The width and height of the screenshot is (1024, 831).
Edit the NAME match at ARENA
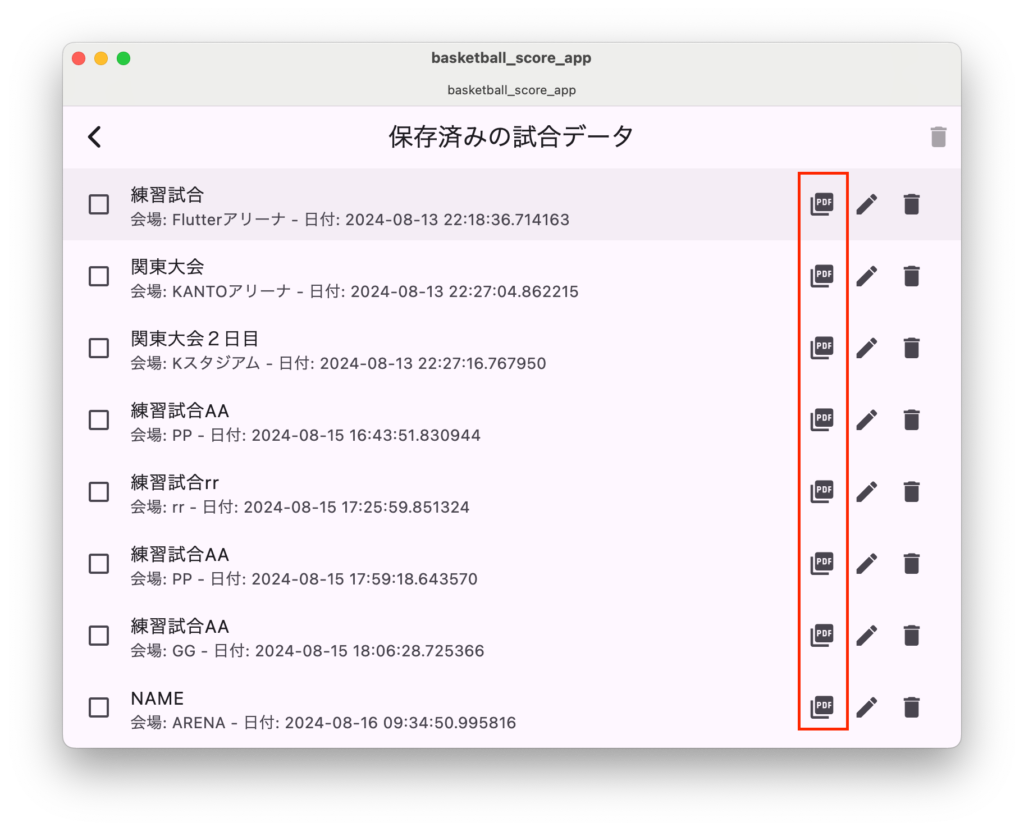click(x=867, y=708)
